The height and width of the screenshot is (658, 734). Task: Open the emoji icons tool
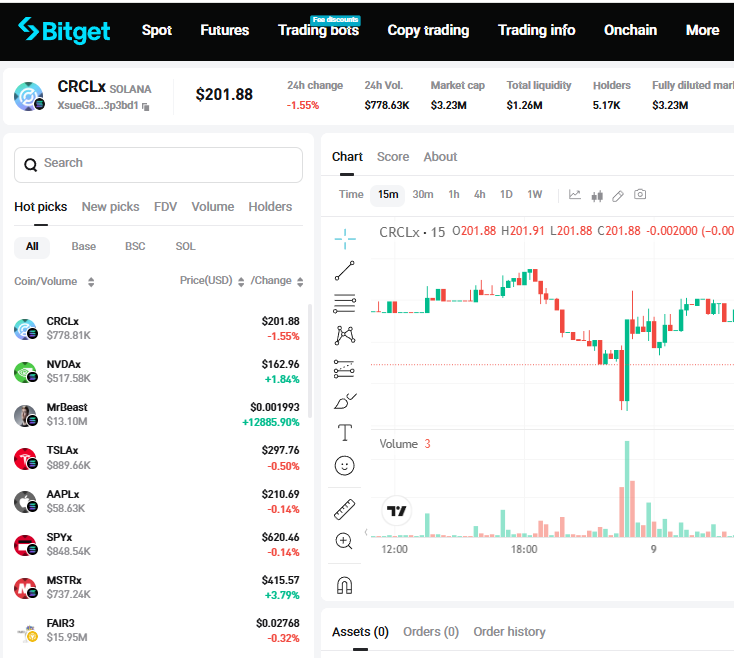[345, 466]
